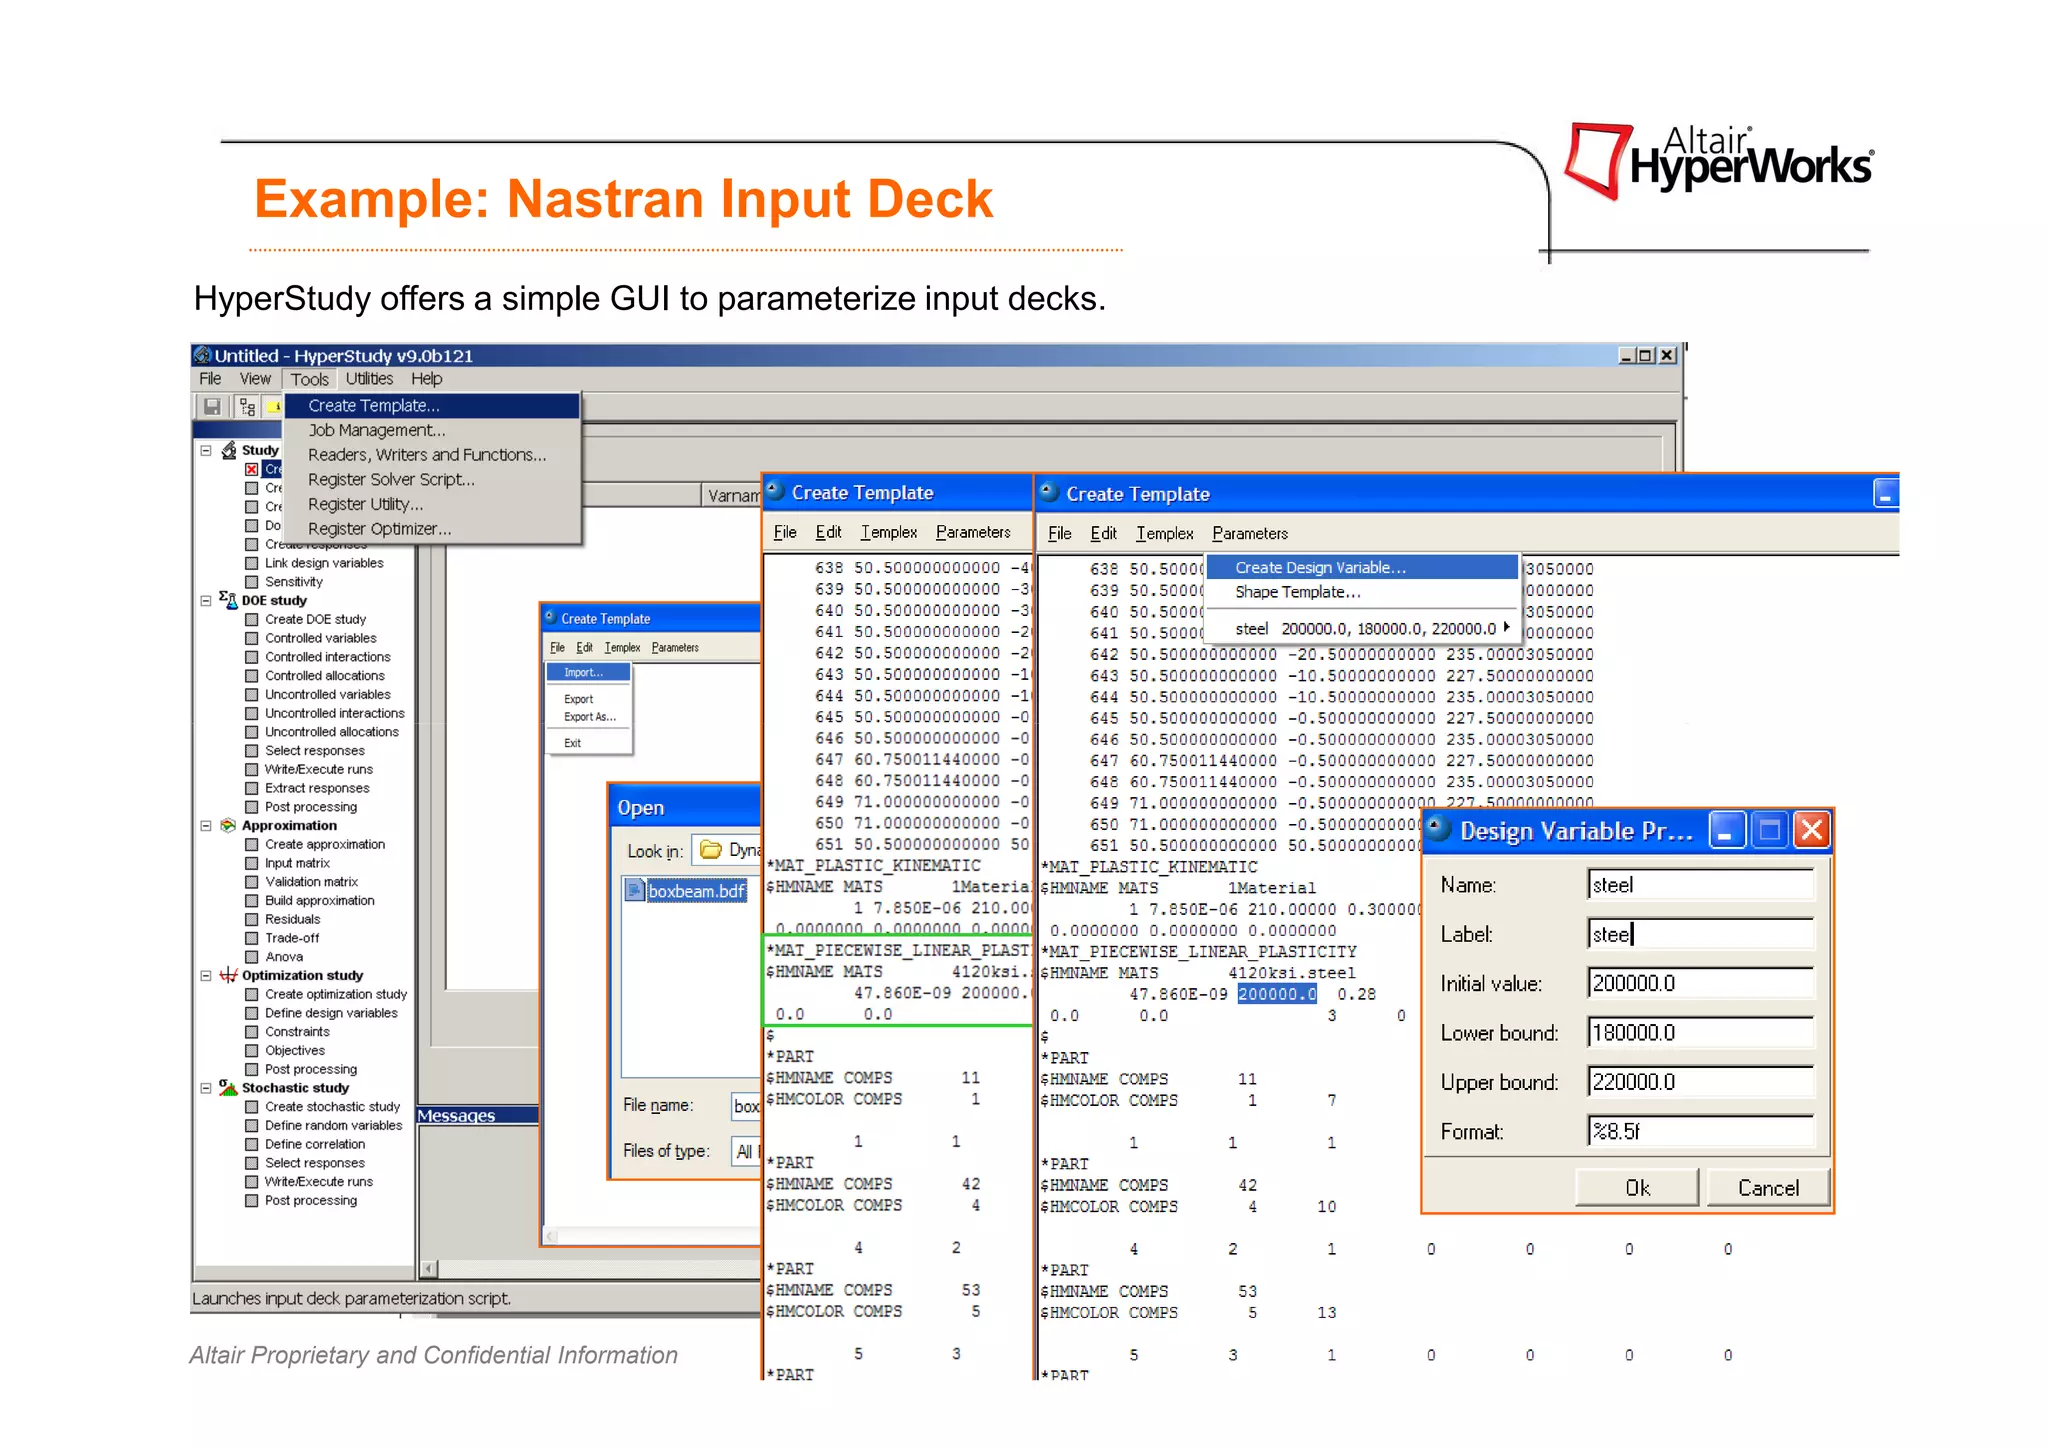
Task: Click the folder icon in Look in box
Action: click(x=711, y=850)
